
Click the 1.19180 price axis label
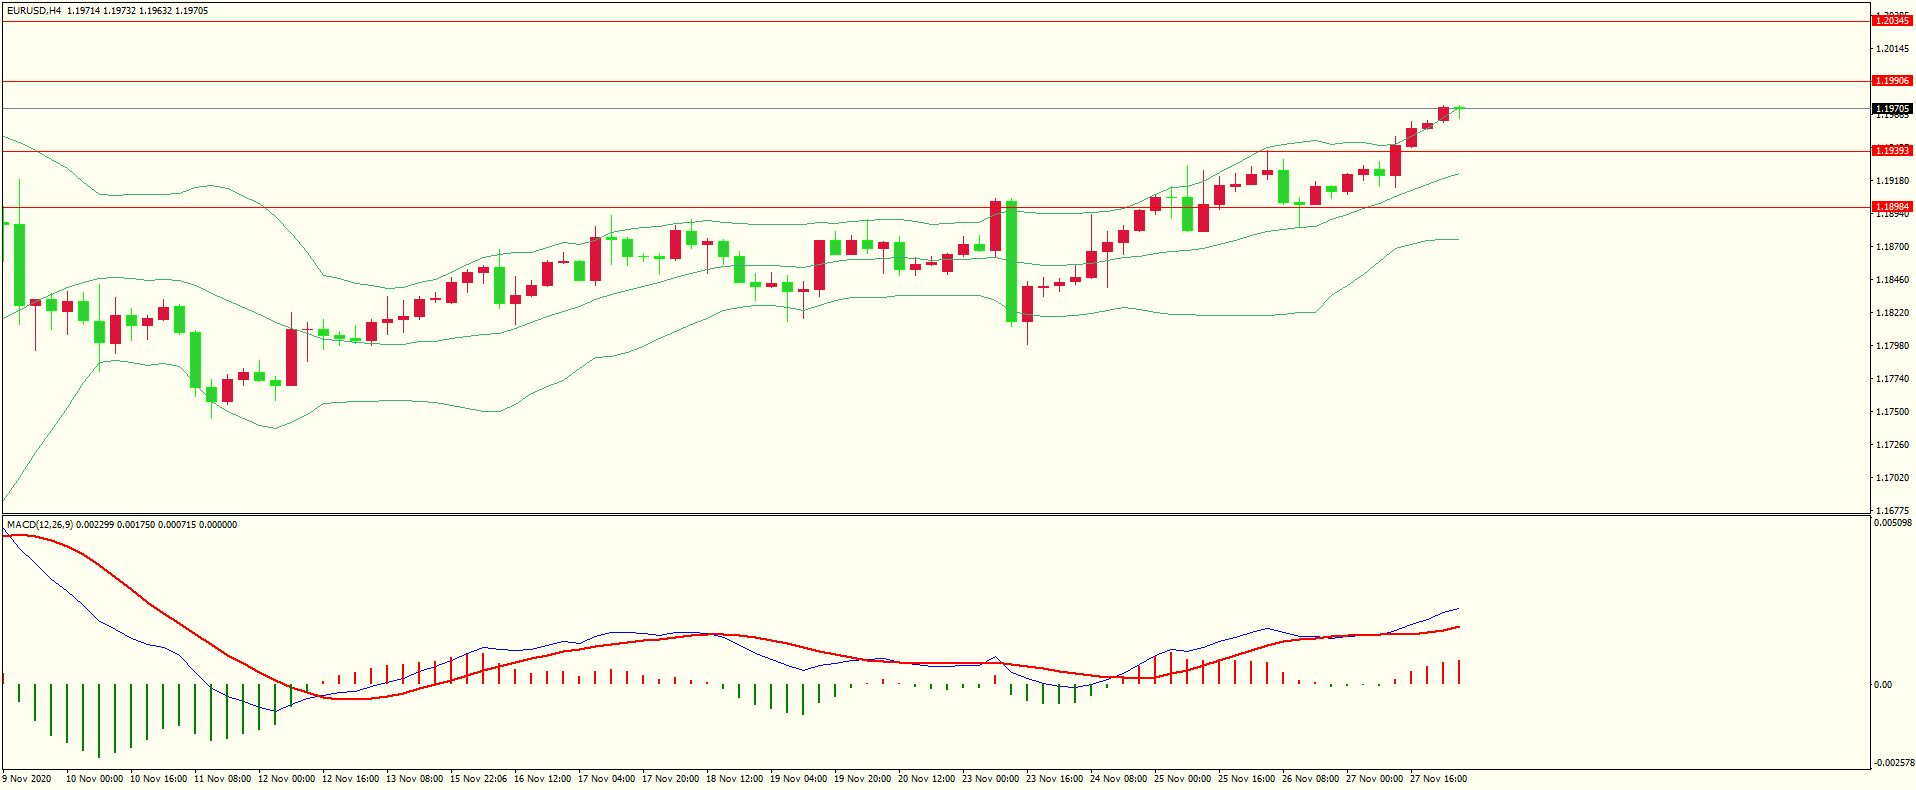pyautogui.click(x=1892, y=181)
